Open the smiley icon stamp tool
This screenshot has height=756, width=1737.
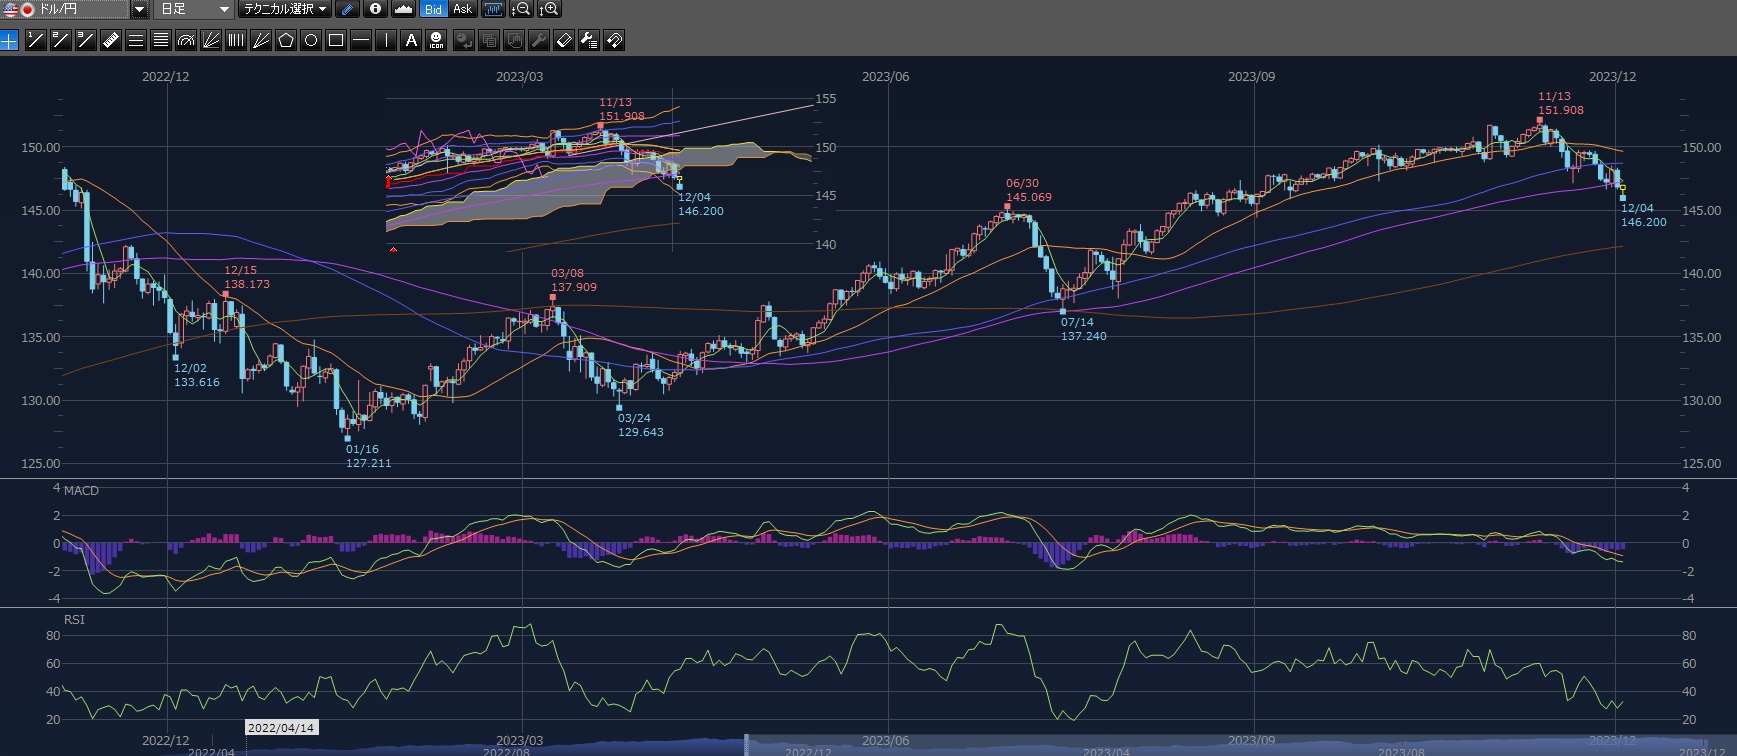[x=436, y=40]
